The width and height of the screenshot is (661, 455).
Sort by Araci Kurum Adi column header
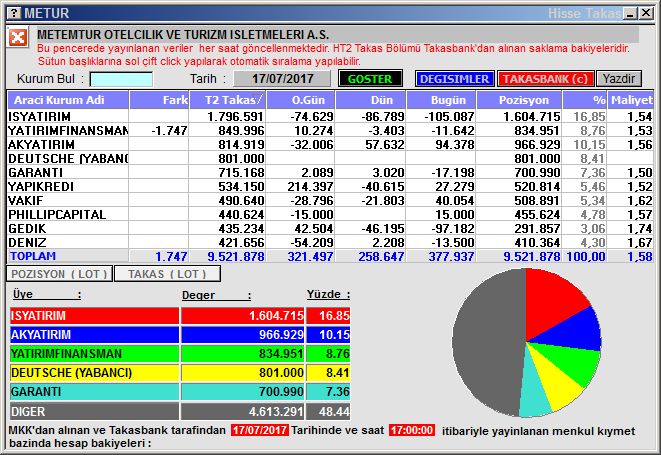click(68, 100)
